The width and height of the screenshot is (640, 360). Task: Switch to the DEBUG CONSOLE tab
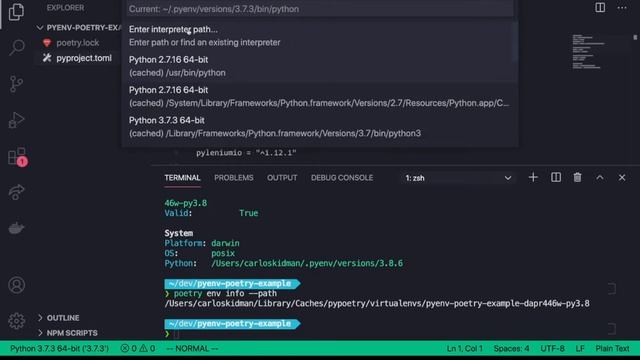[x=342, y=178]
